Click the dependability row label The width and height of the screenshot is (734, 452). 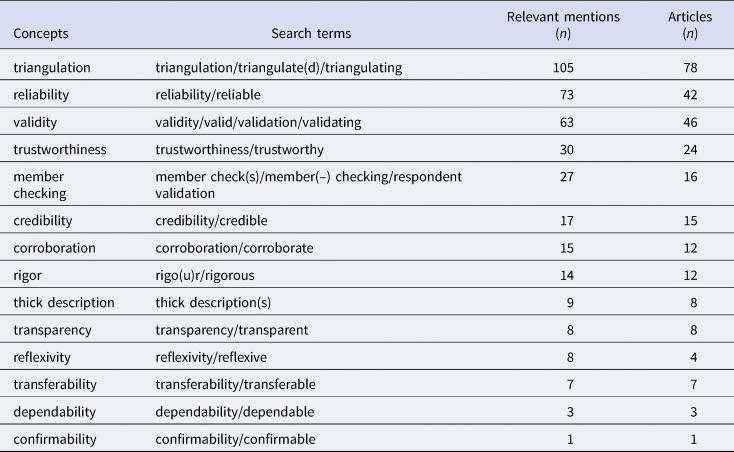[x=55, y=406]
